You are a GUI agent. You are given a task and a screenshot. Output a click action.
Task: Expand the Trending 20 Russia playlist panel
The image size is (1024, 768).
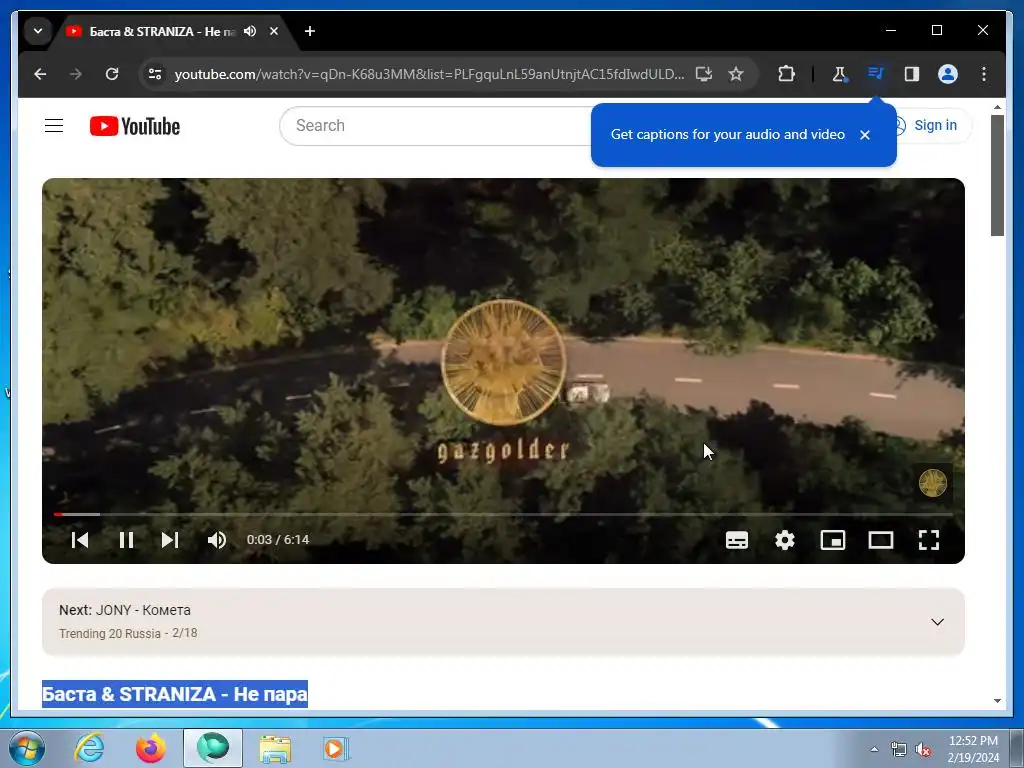(937, 622)
